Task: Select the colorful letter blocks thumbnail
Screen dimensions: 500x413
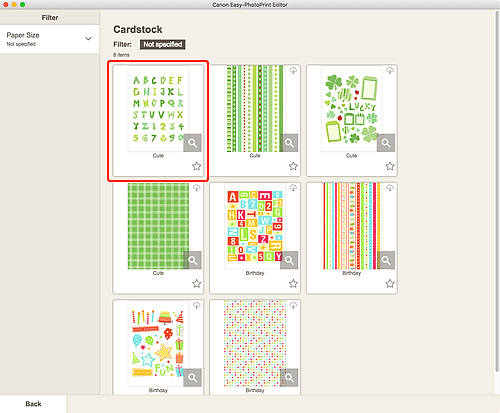Action: tap(255, 226)
